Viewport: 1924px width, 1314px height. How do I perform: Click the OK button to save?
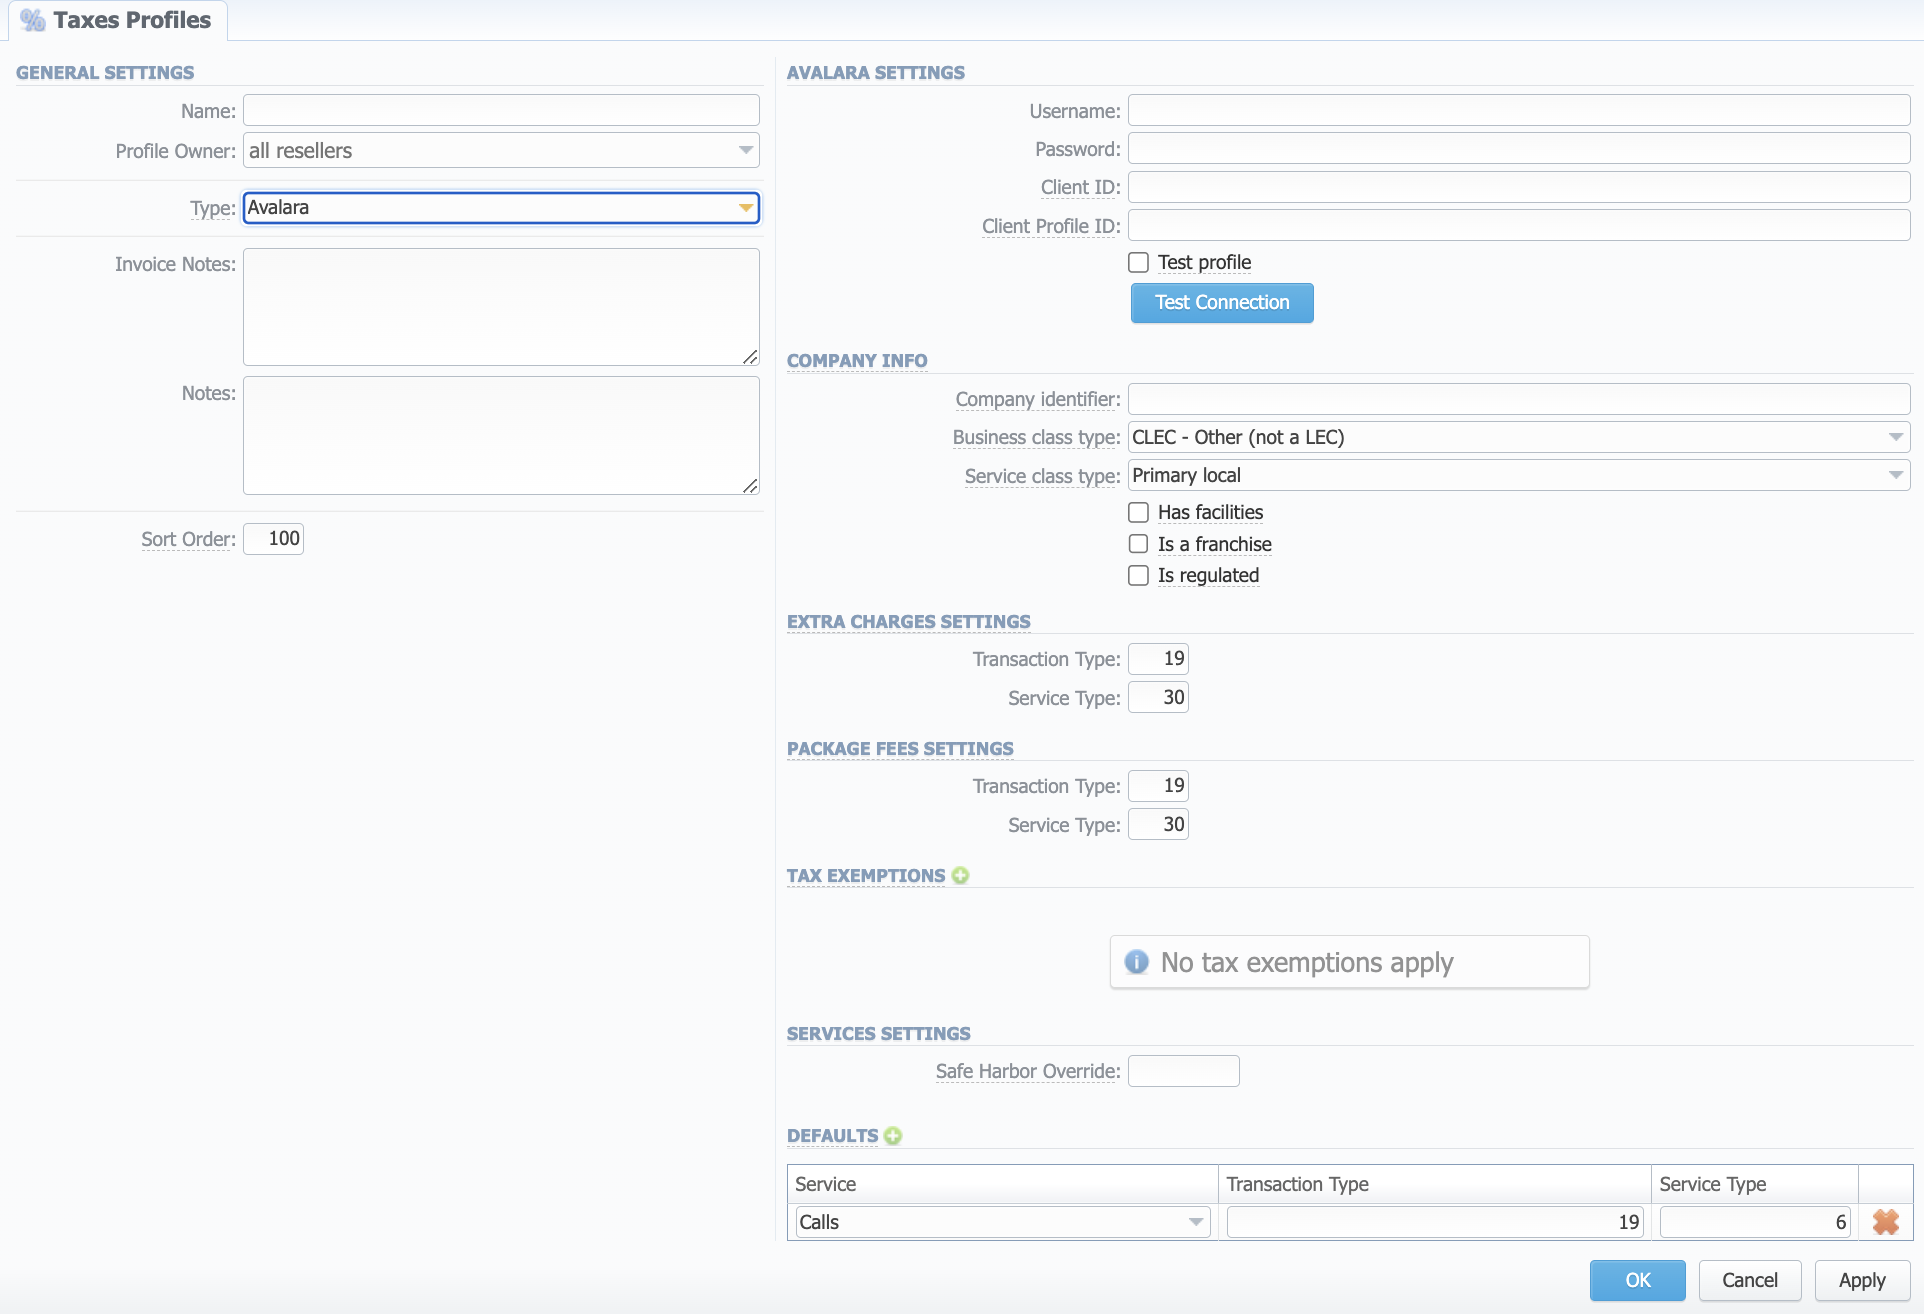tap(1639, 1279)
